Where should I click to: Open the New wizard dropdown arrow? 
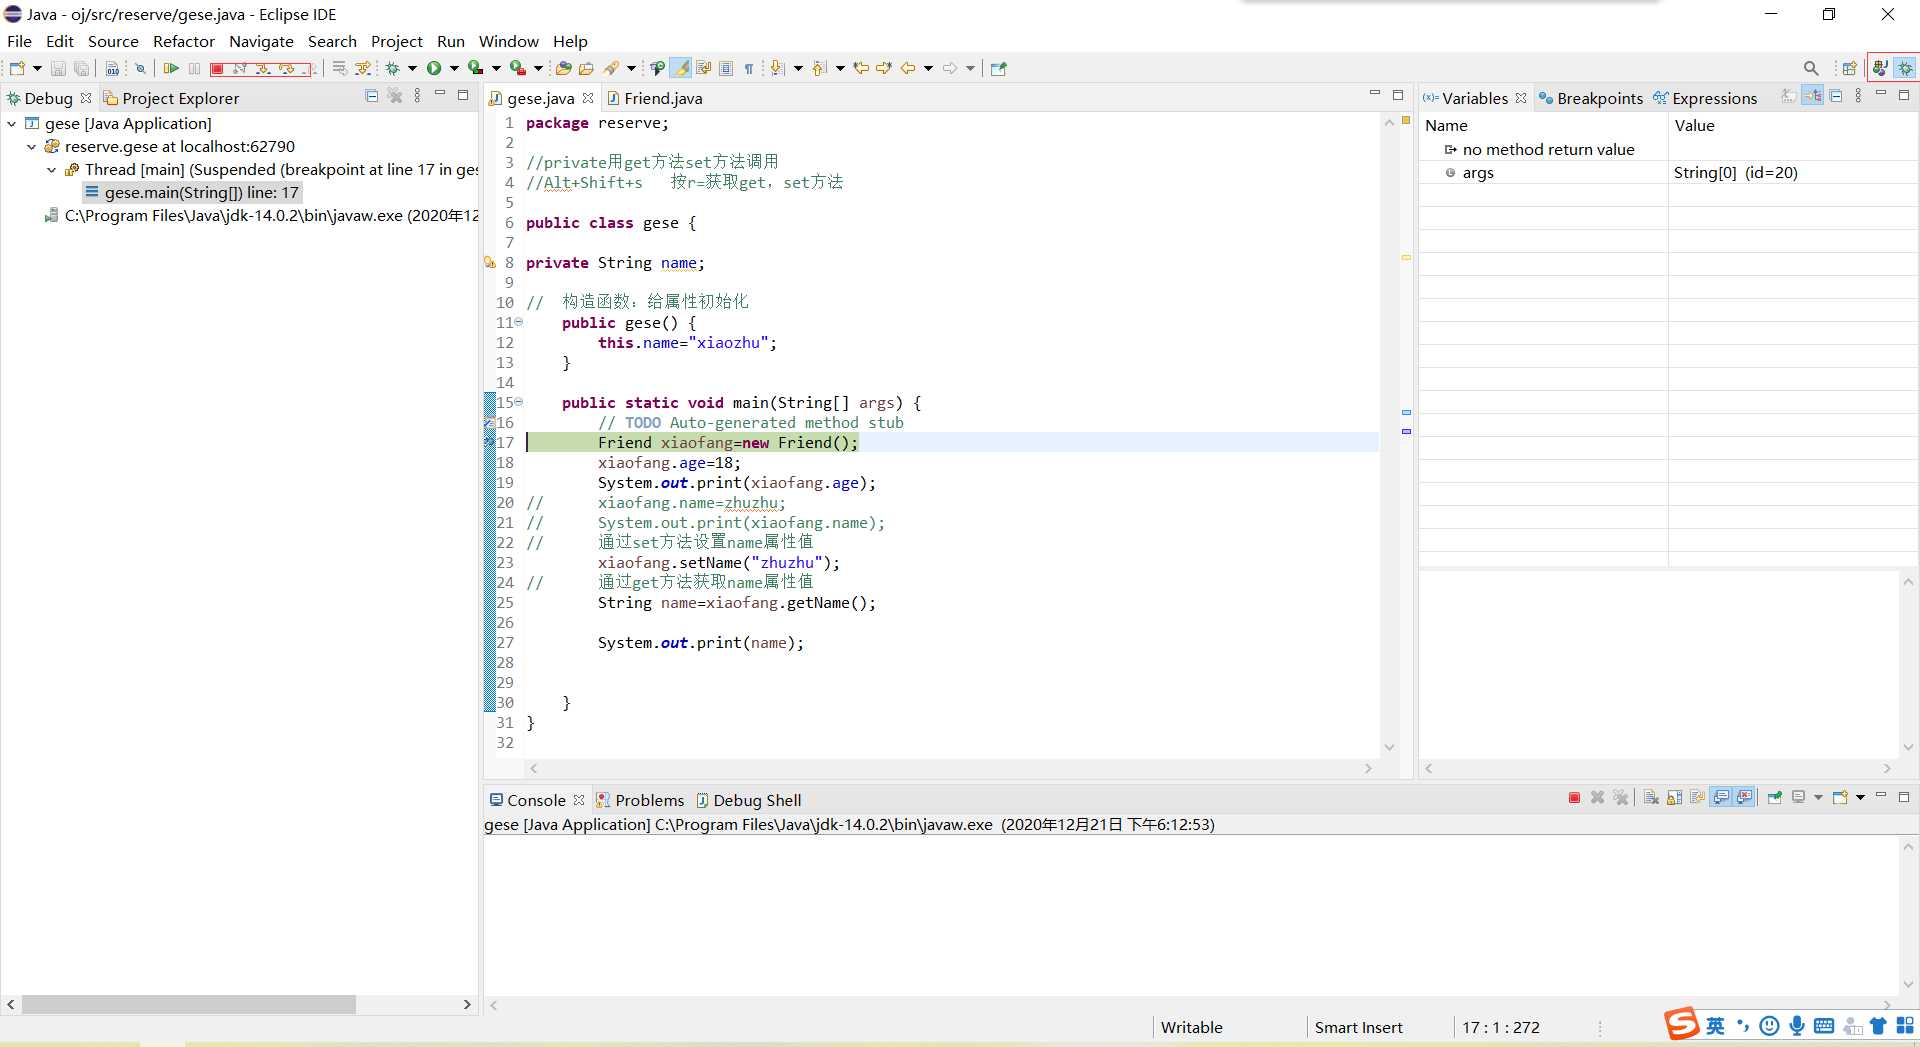[37, 68]
